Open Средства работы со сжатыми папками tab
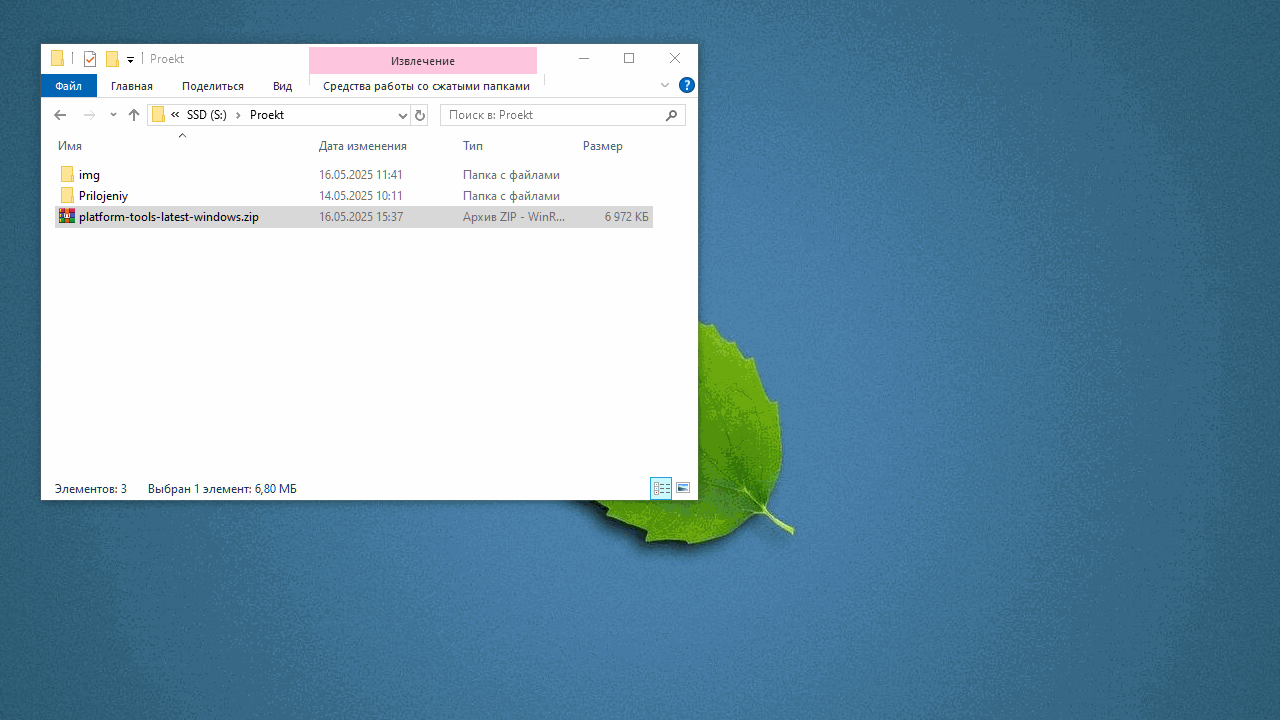 click(x=426, y=86)
